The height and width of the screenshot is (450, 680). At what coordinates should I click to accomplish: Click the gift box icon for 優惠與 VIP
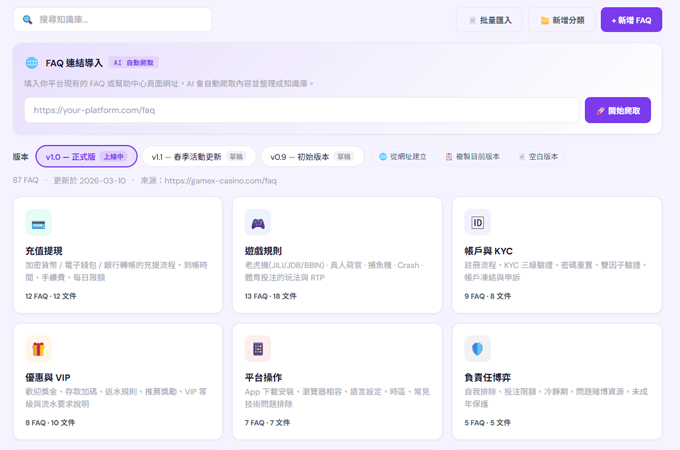pos(38,349)
